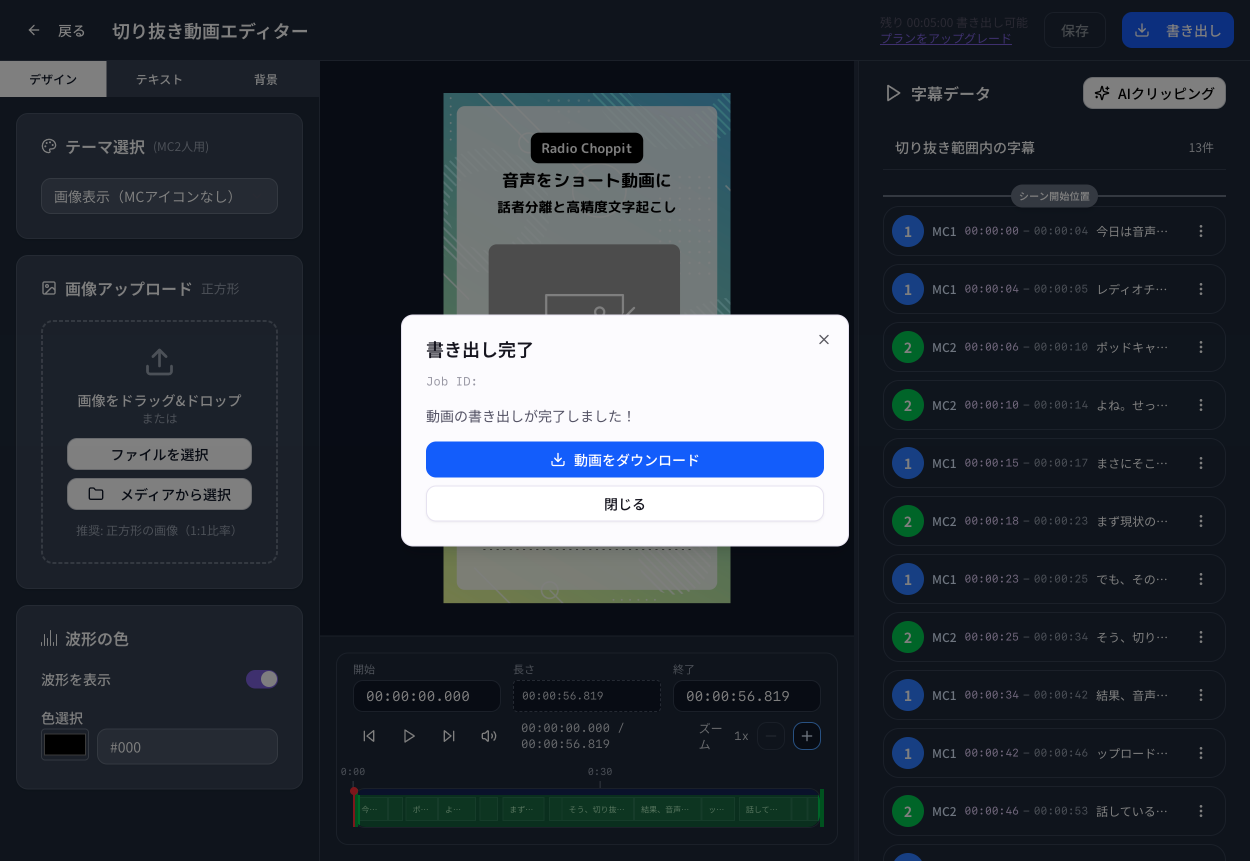Click the upload arrow icon in the drop zone
This screenshot has width=1250, height=861.
[159, 362]
